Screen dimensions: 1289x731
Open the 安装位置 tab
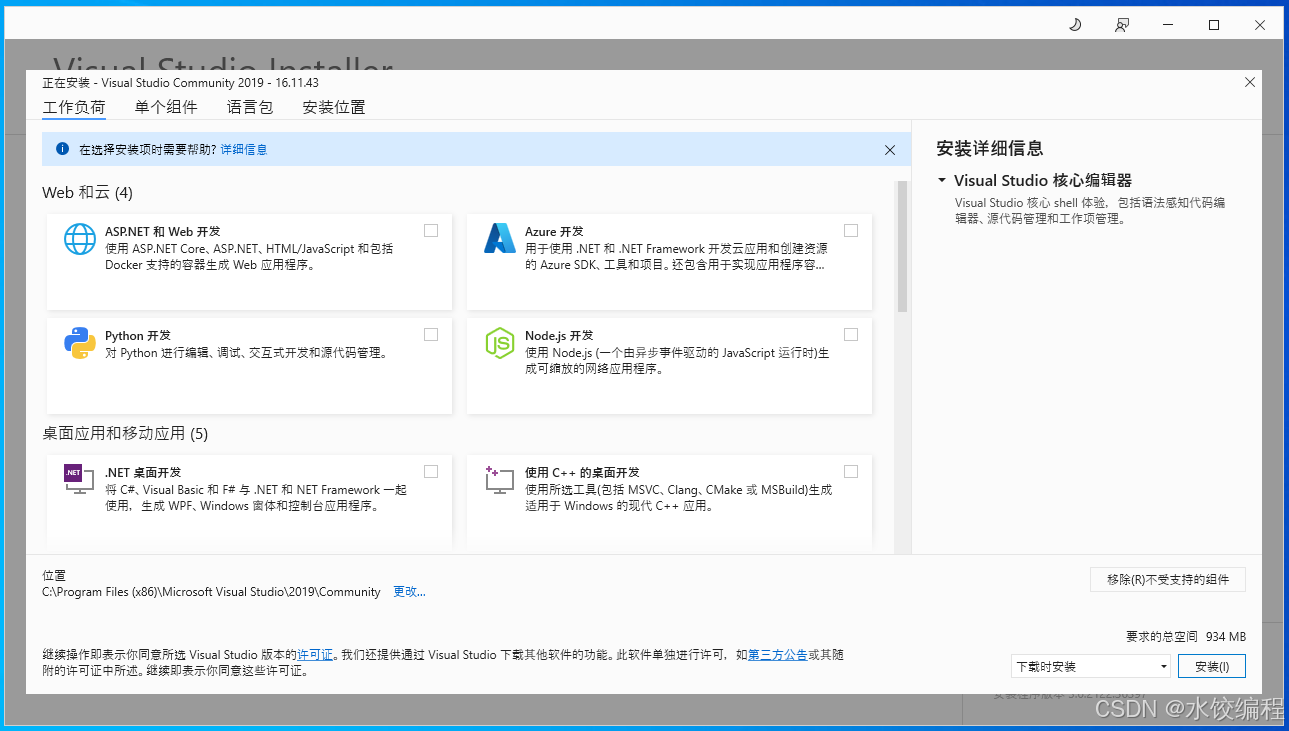(x=334, y=107)
